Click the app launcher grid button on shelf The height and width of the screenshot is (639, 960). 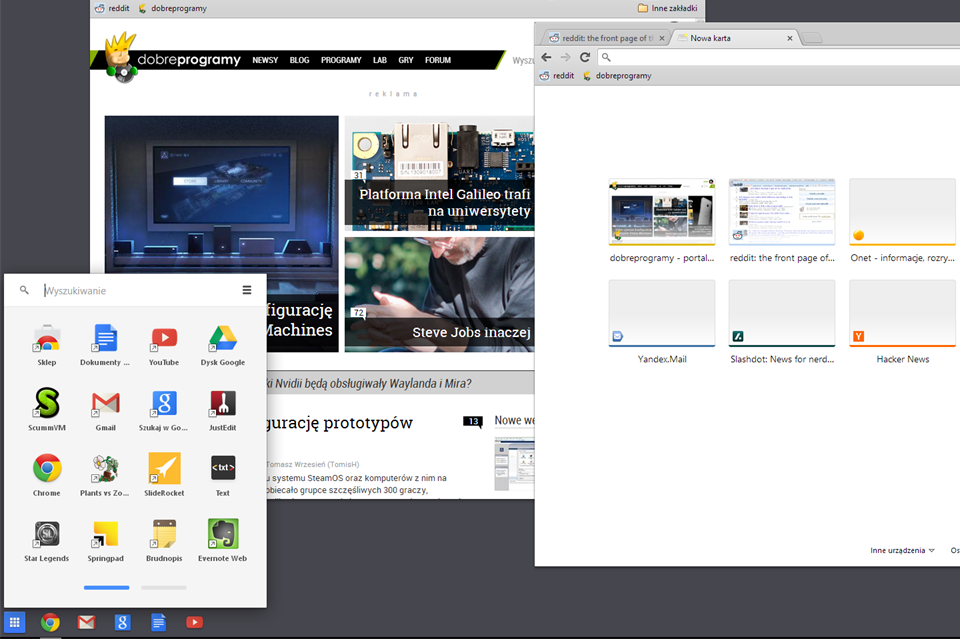coord(15,622)
